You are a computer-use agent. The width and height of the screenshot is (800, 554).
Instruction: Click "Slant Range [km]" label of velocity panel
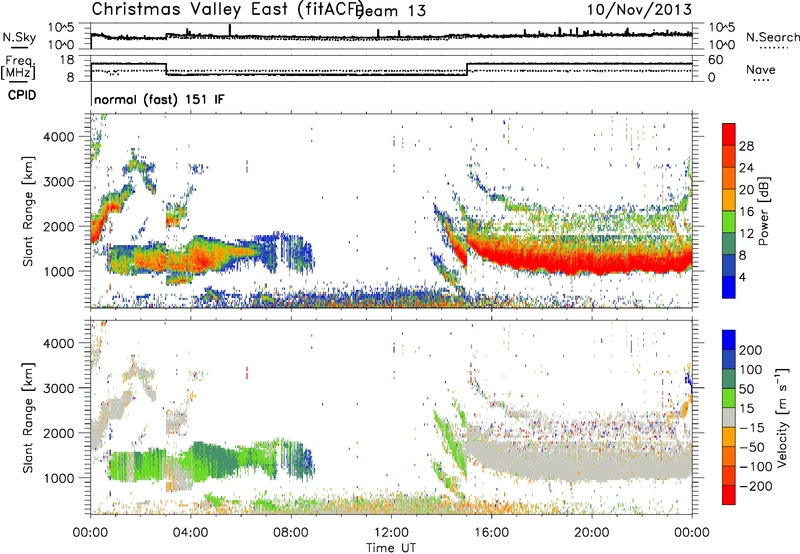click(28, 418)
